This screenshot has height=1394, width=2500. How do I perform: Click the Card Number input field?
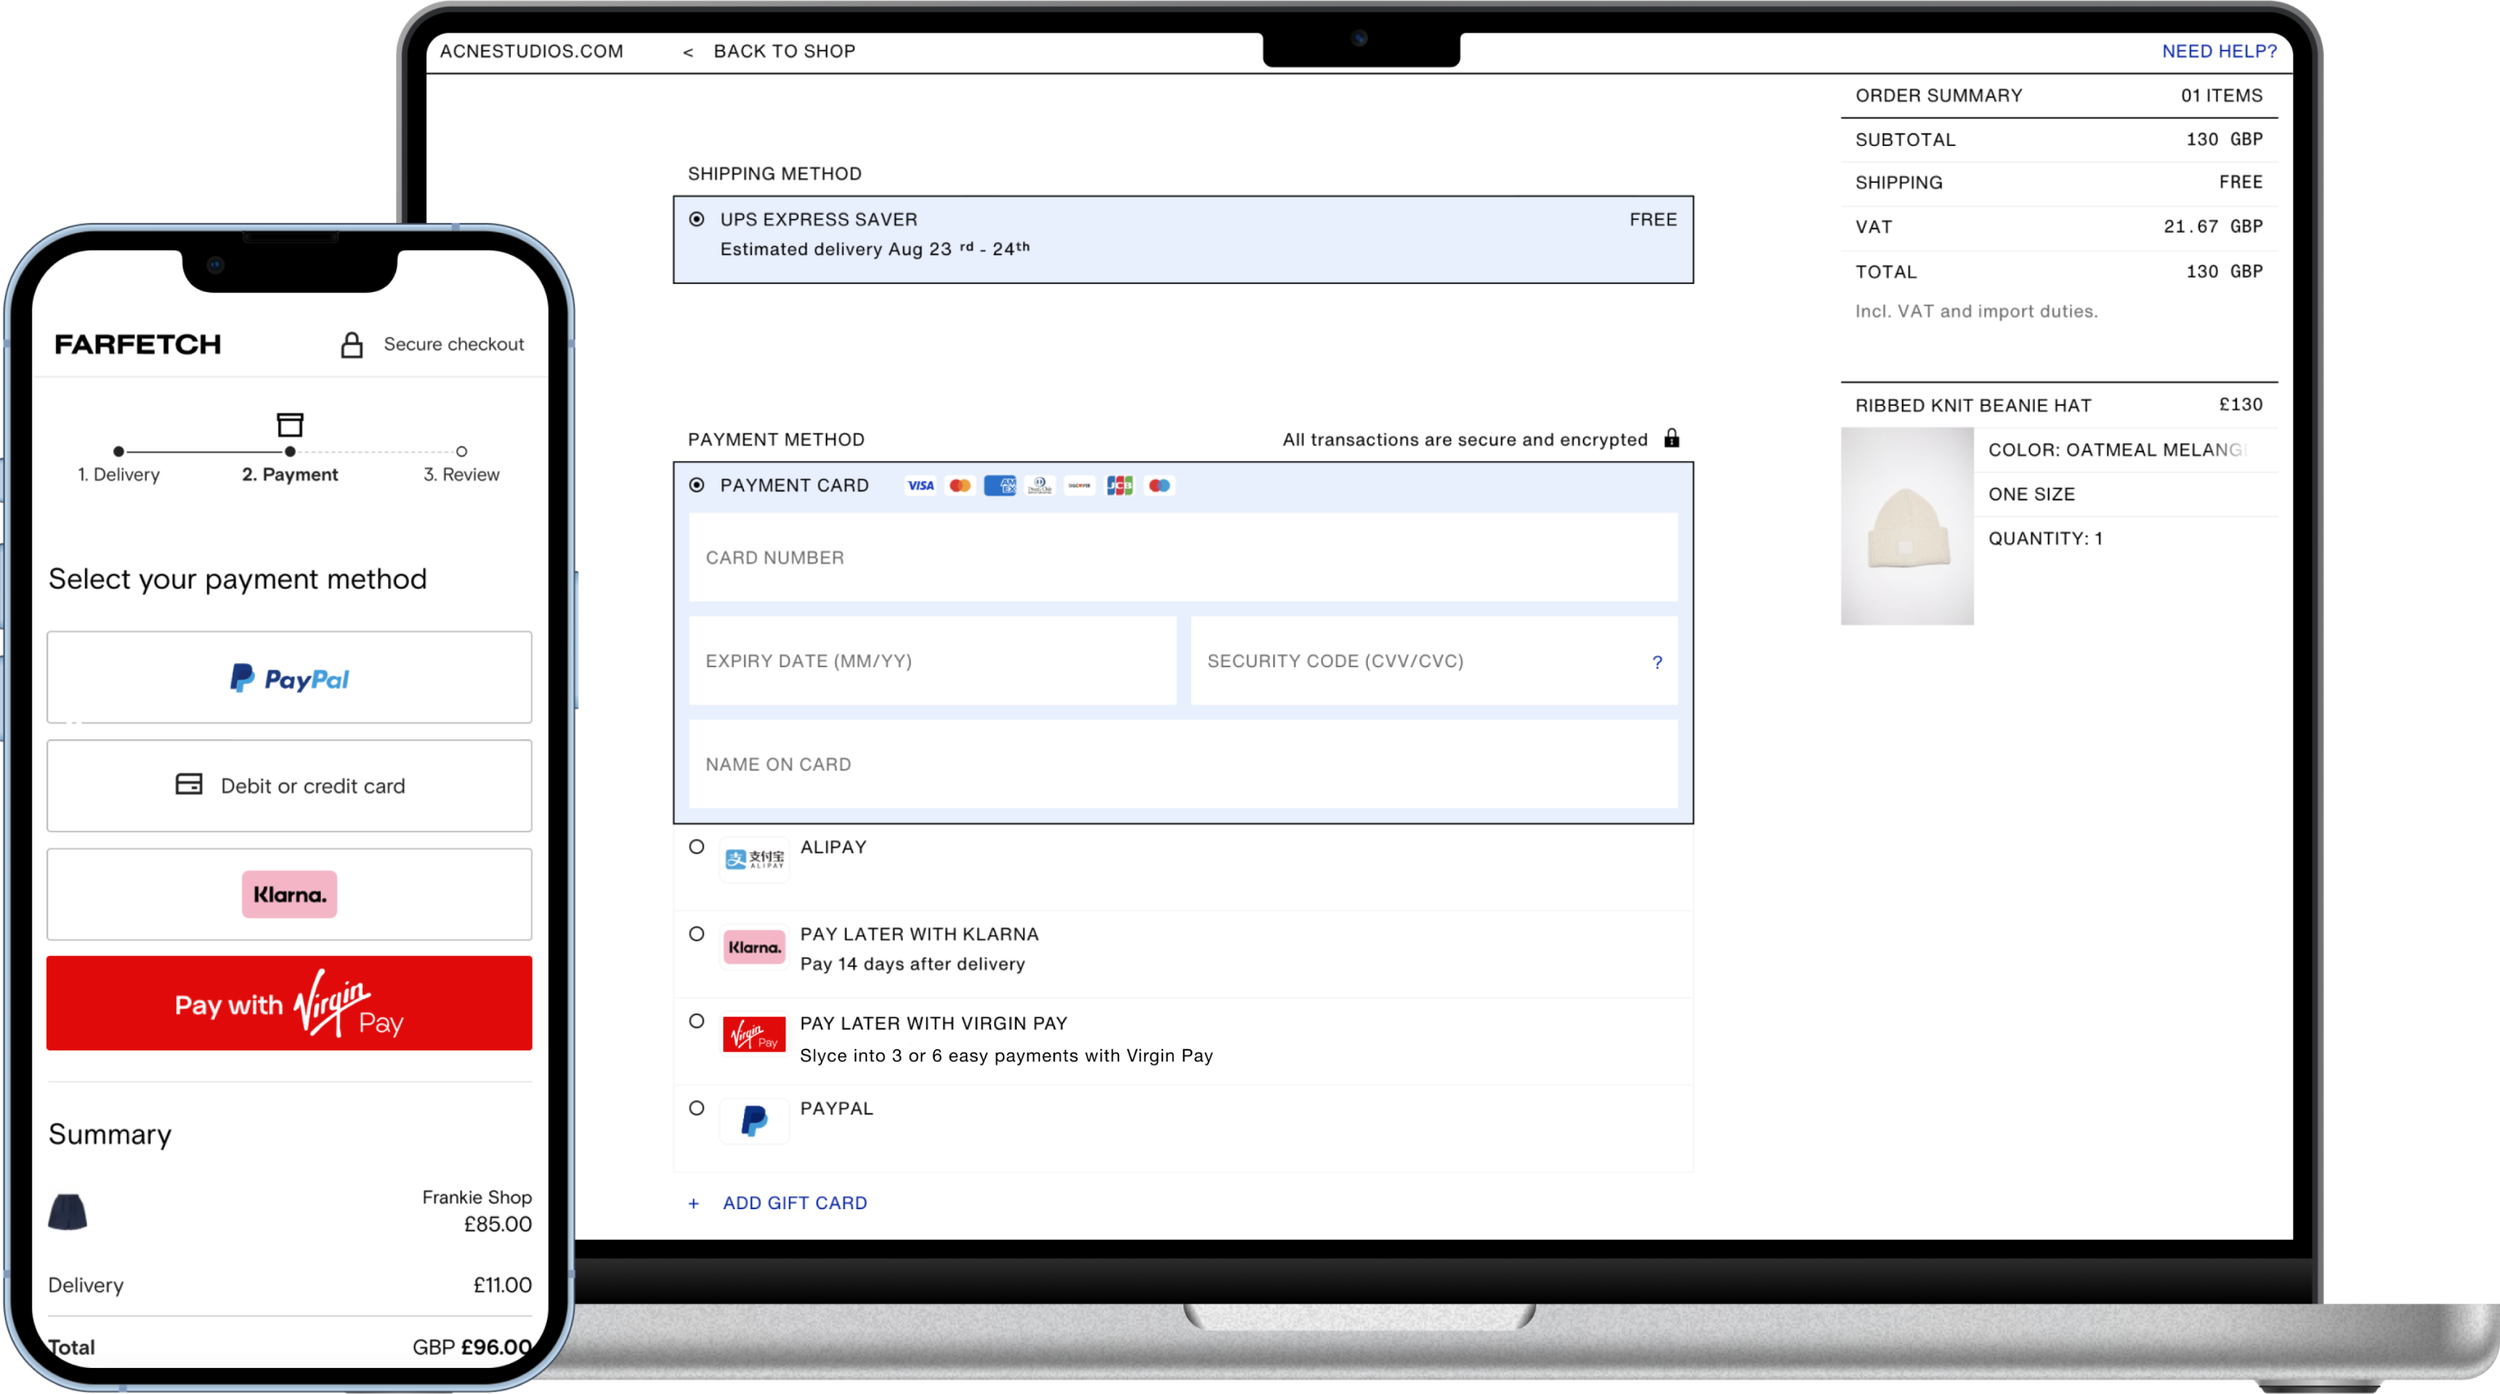point(1182,558)
